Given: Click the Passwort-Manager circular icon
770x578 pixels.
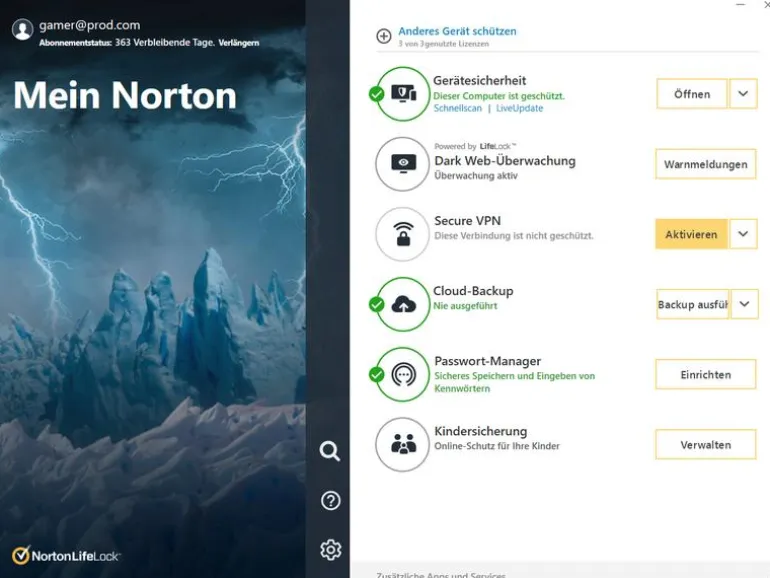Looking at the screenshot, I should click(x=403, y=375).
